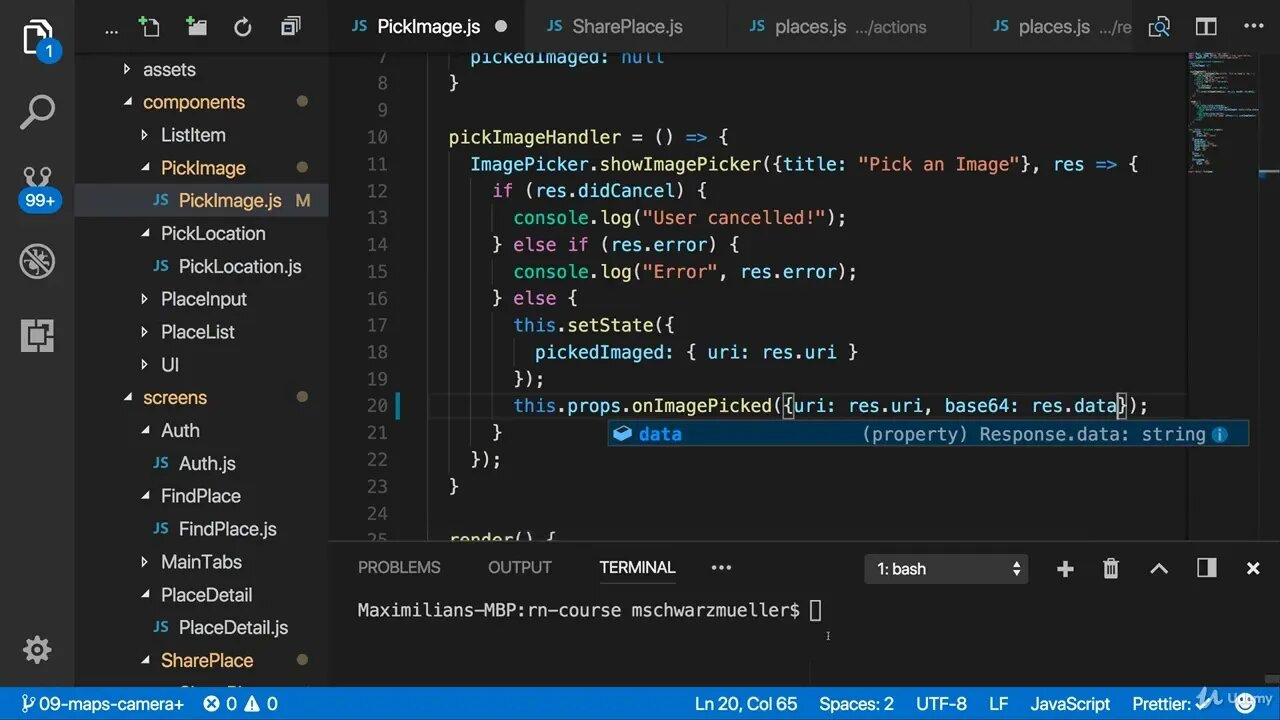
Task: Change indentation via Spaces: 2
Action: (856, 704)
